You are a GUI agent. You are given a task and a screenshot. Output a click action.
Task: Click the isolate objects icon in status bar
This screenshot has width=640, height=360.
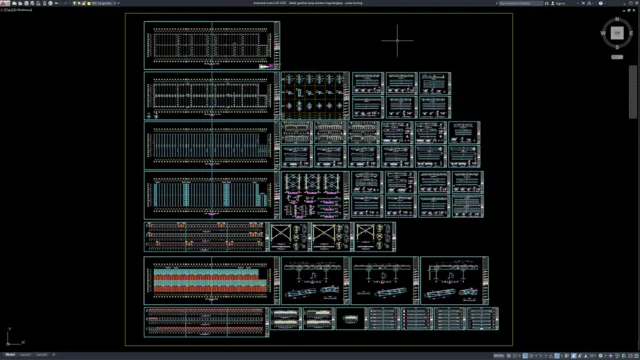click(617, 356)
